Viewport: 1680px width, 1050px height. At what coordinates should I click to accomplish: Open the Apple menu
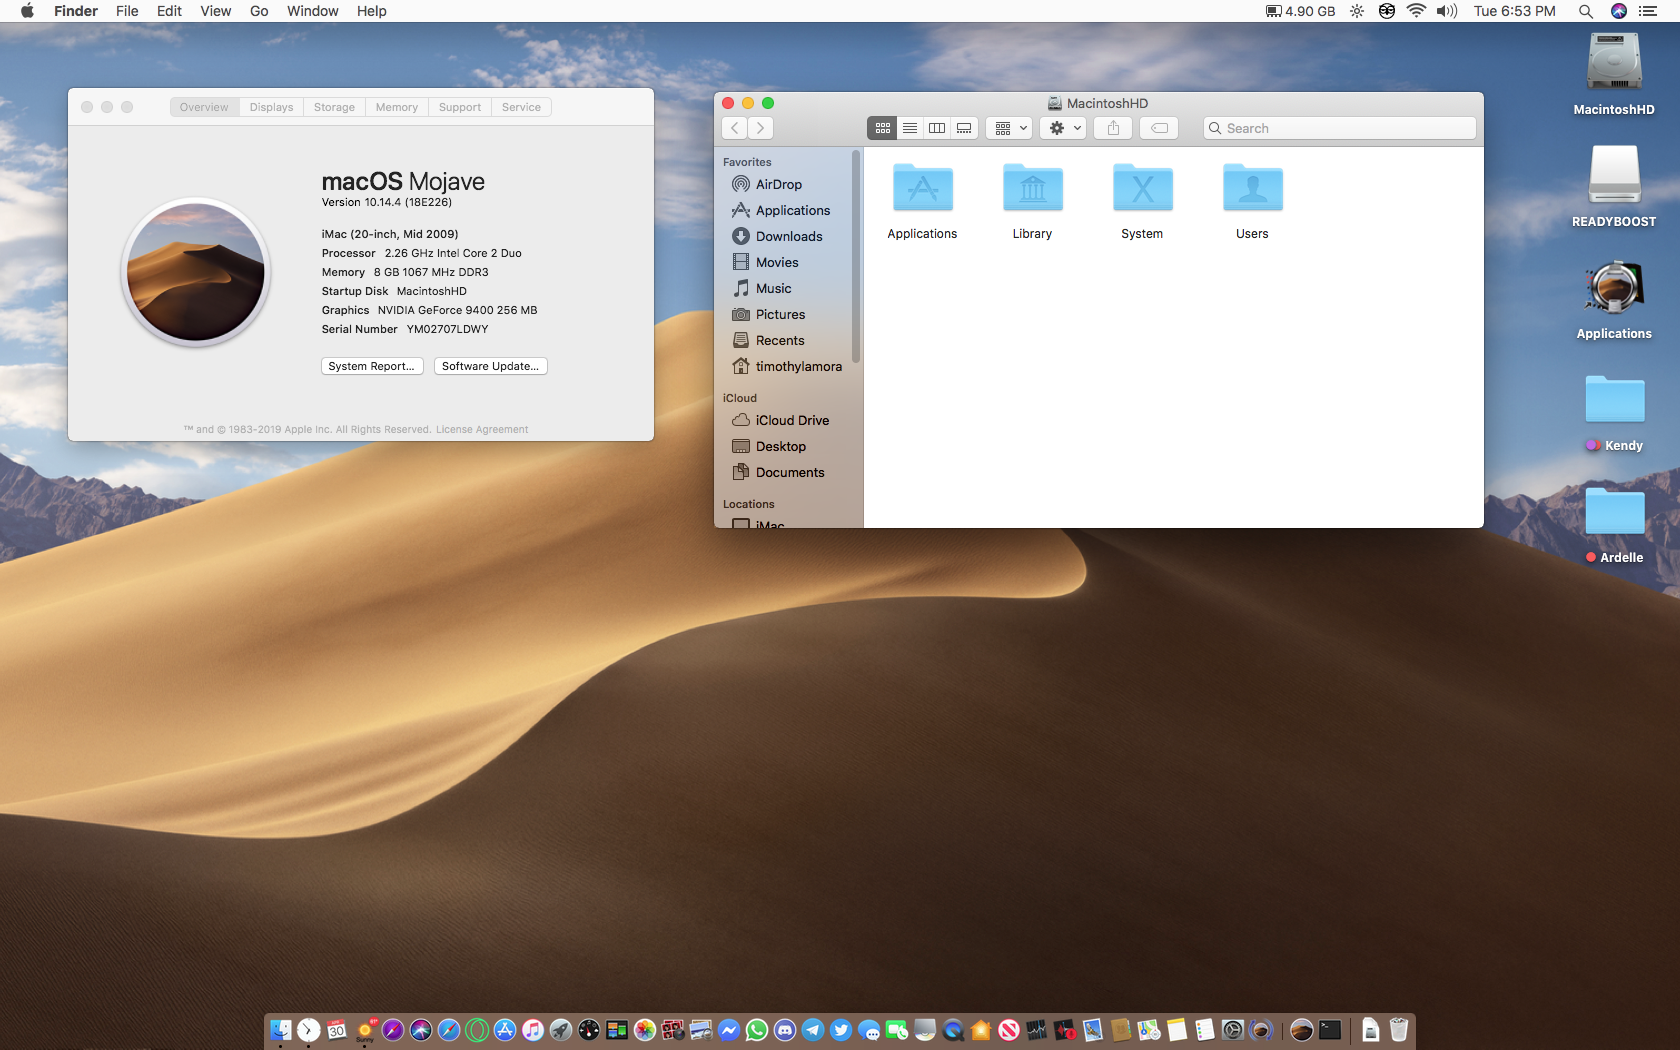tap(27, 11)
